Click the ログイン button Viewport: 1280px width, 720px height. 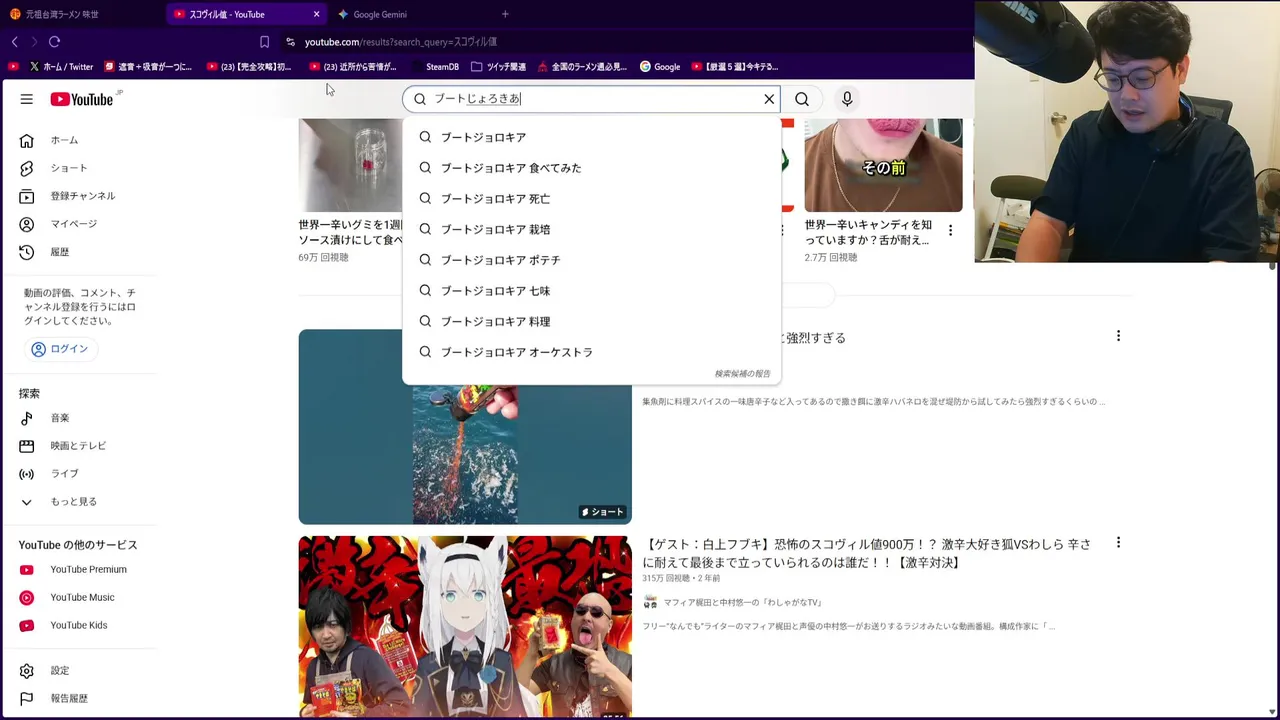tap(60, 349)
